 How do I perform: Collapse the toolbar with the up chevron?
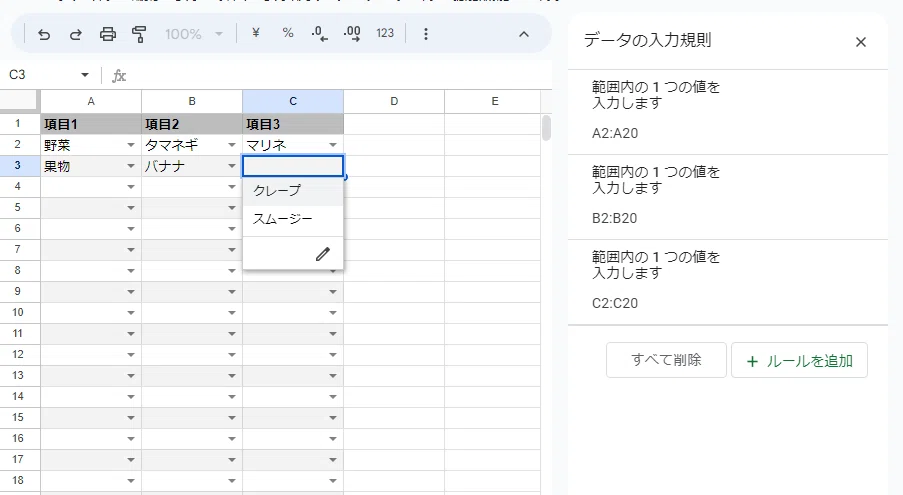pos(523,35)
